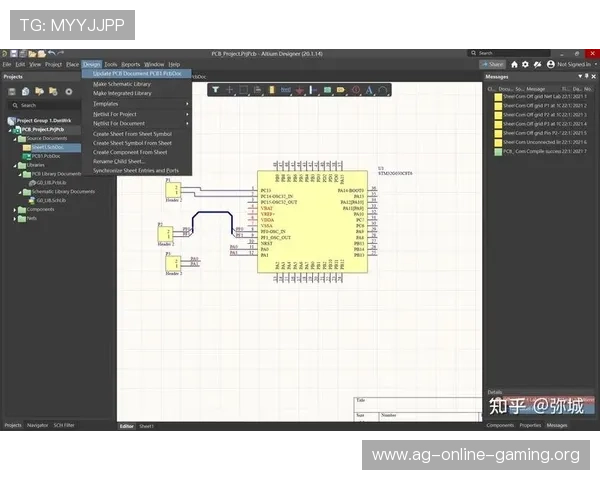Choose the rectangle select tool in the Active Bar
Screen dimensions: 600x480
[243, 90]
